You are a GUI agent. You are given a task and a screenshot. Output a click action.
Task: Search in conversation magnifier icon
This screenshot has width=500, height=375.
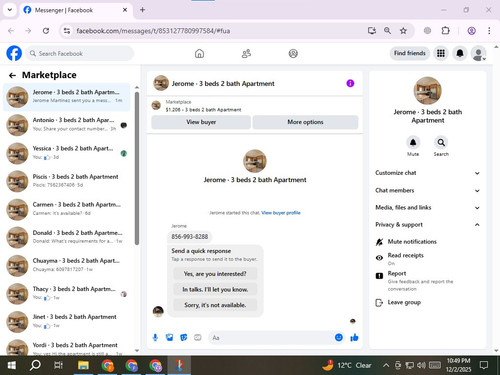point(441,143)
